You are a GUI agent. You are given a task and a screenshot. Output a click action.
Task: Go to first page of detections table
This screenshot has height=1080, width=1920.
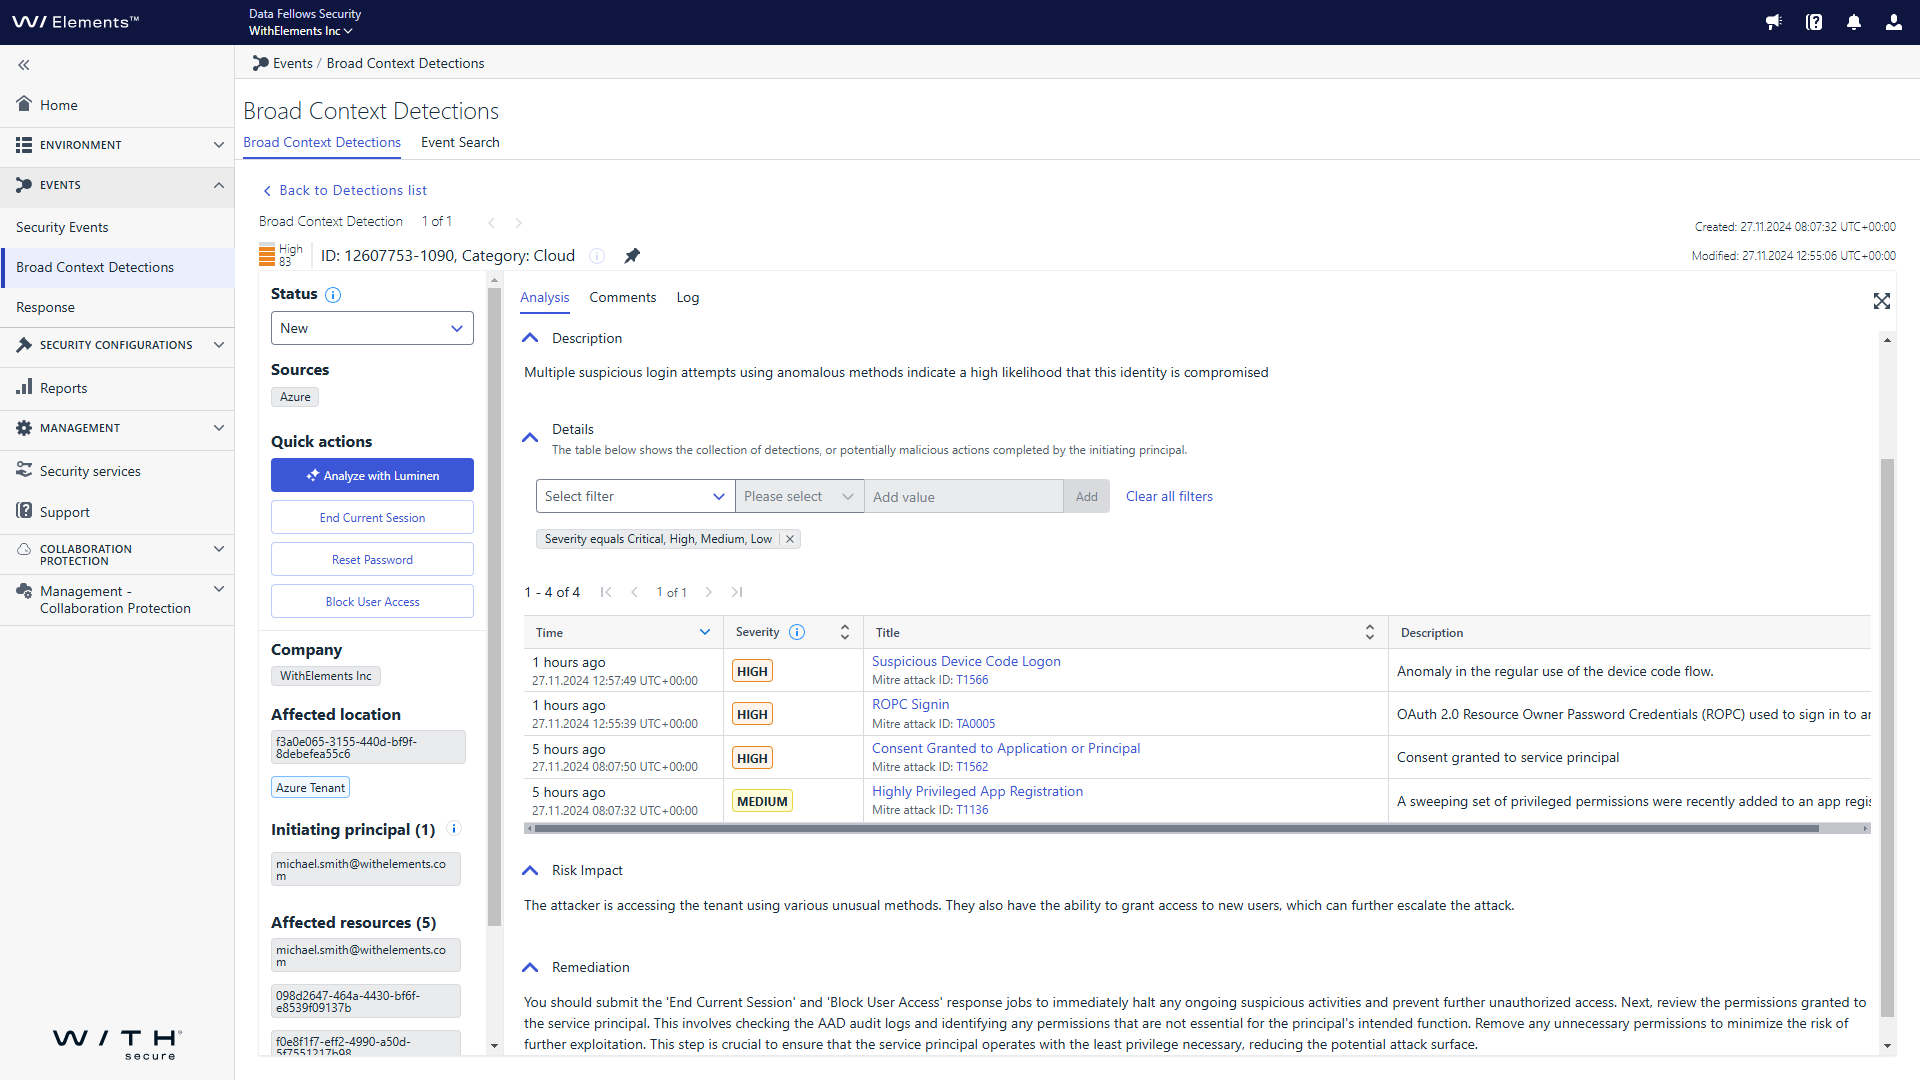tap(606, 592)
